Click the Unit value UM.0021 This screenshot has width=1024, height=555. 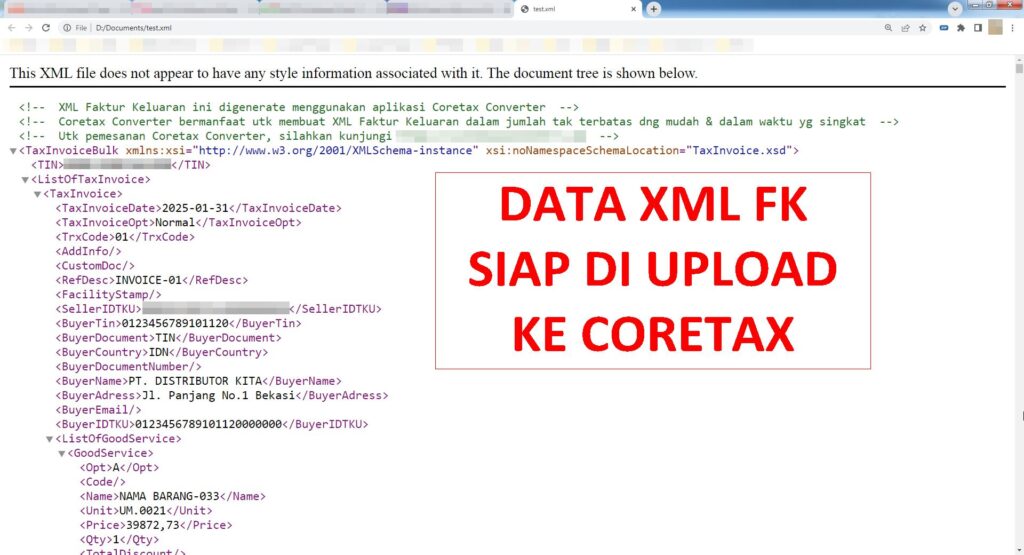coord(142,511)
